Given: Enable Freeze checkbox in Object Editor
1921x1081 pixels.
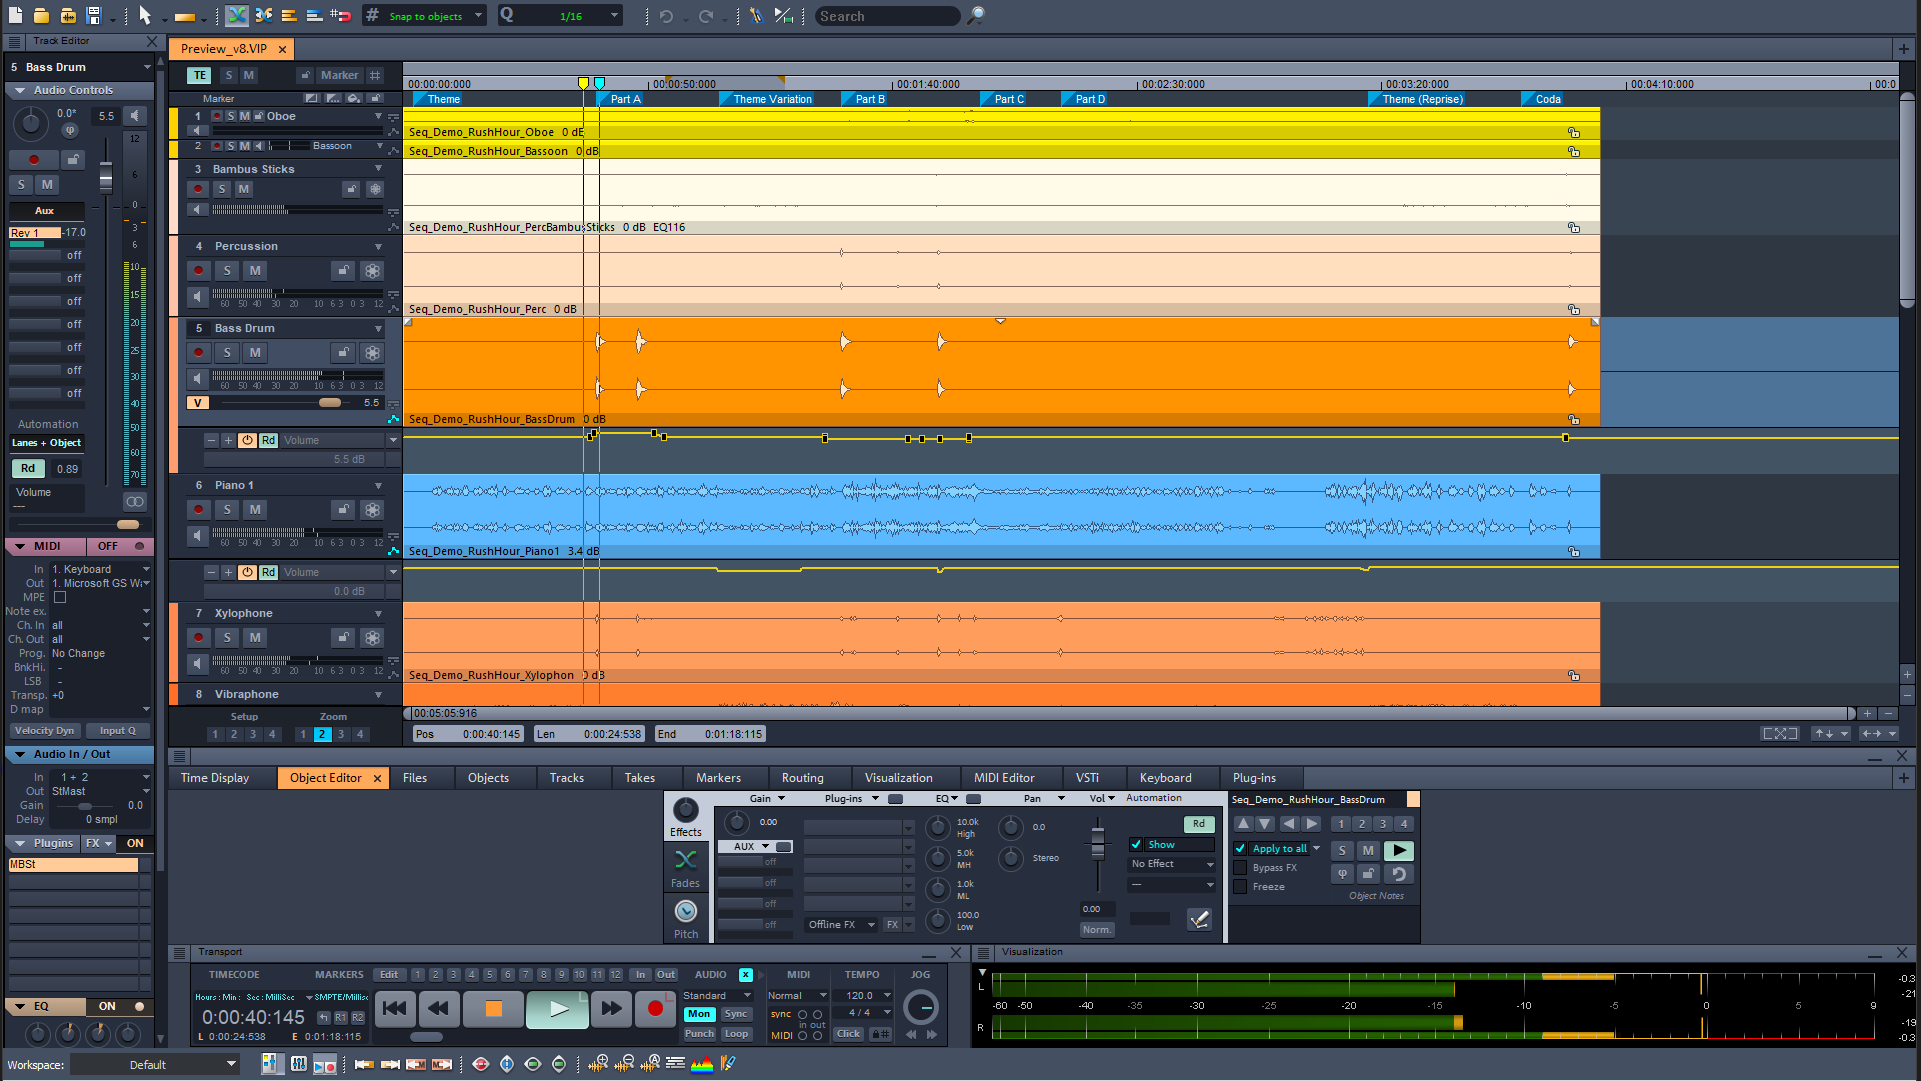Looking at the screenshot, I should [1240, 887].
